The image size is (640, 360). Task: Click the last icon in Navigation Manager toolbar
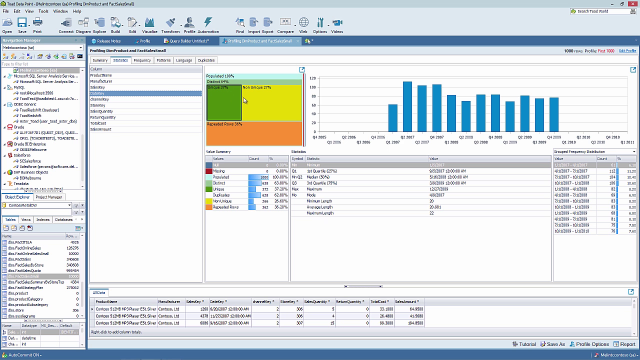point(80,56)
